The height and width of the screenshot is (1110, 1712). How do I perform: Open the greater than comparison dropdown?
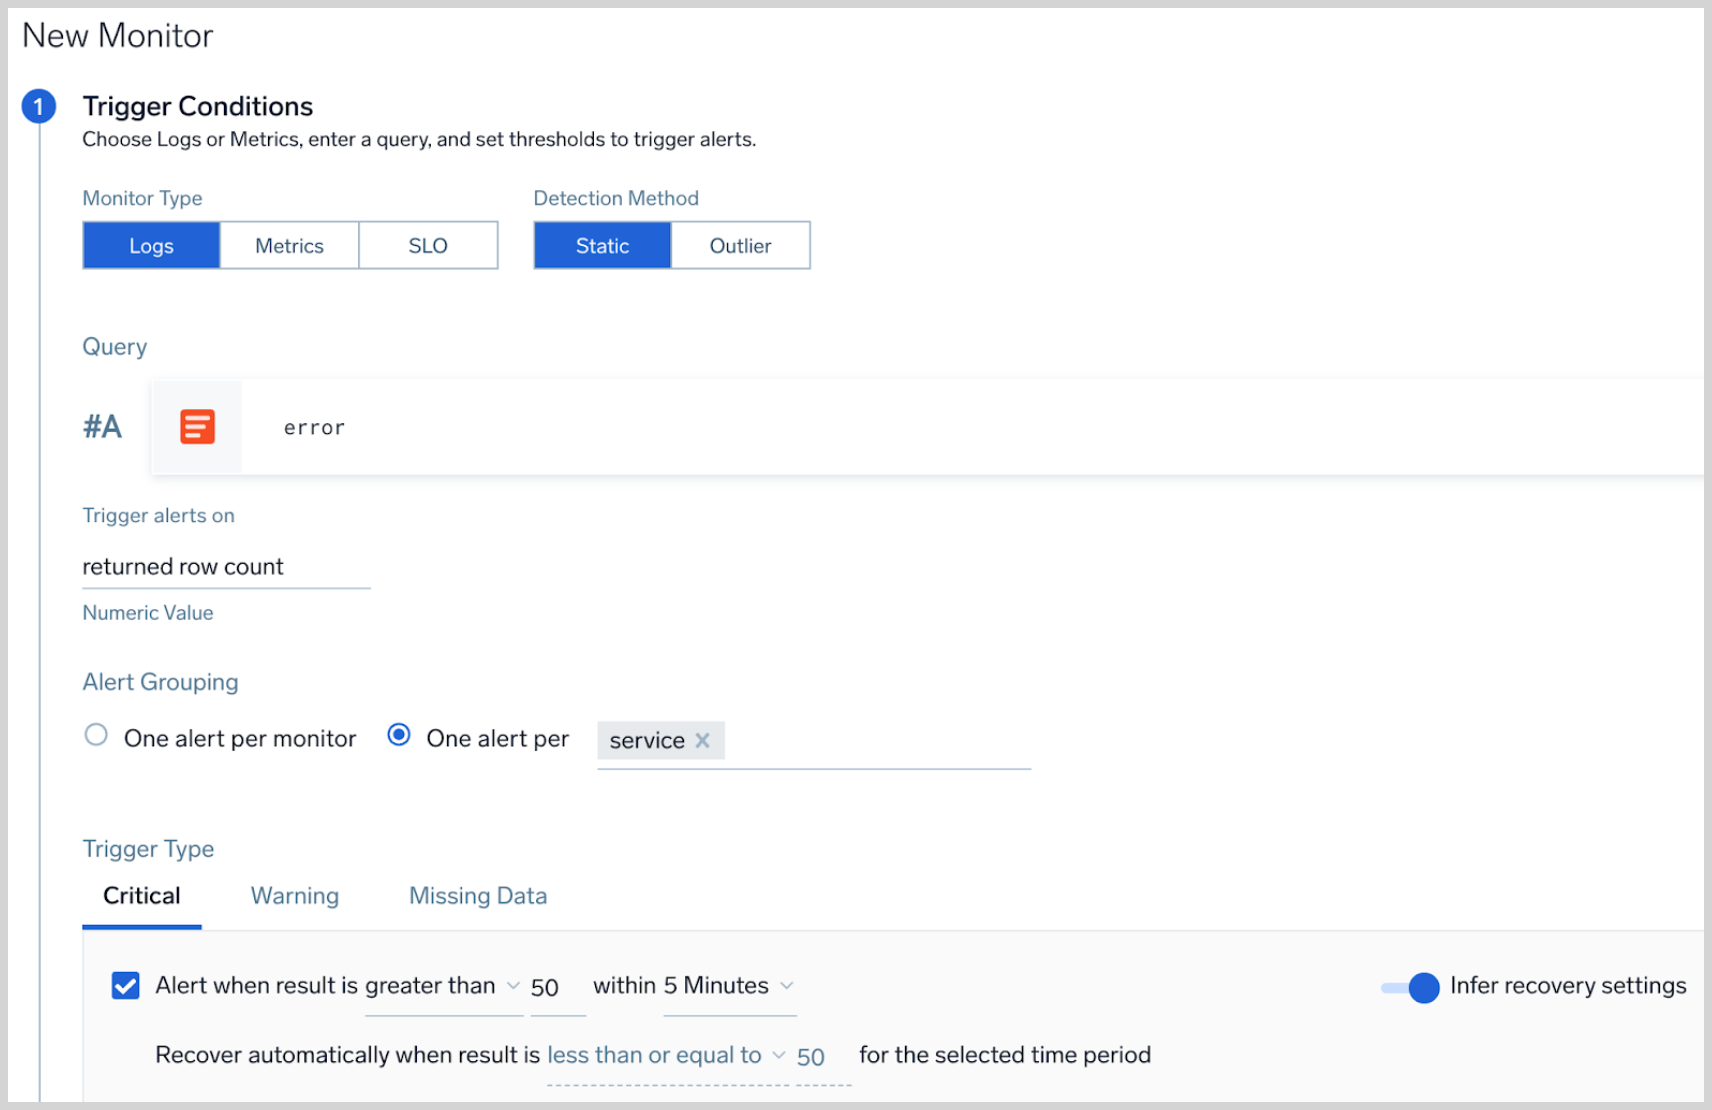[x=443, y=986]
